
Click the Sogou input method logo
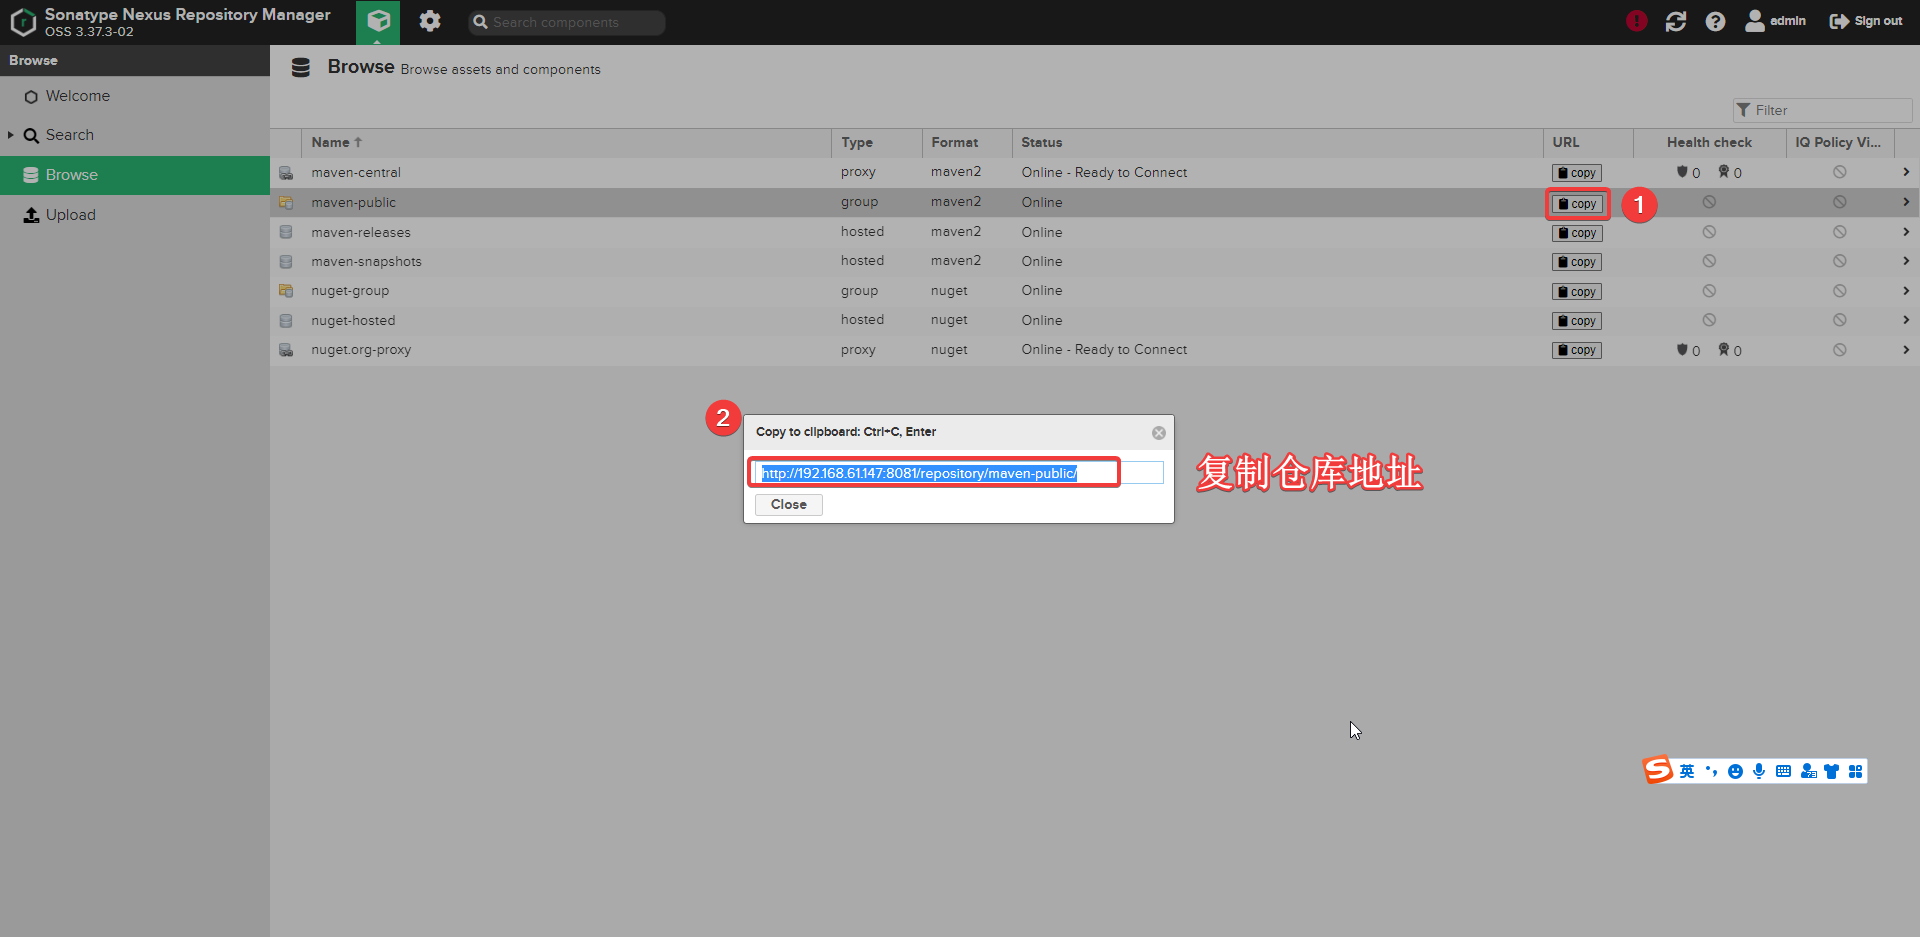coord(1657,770)
